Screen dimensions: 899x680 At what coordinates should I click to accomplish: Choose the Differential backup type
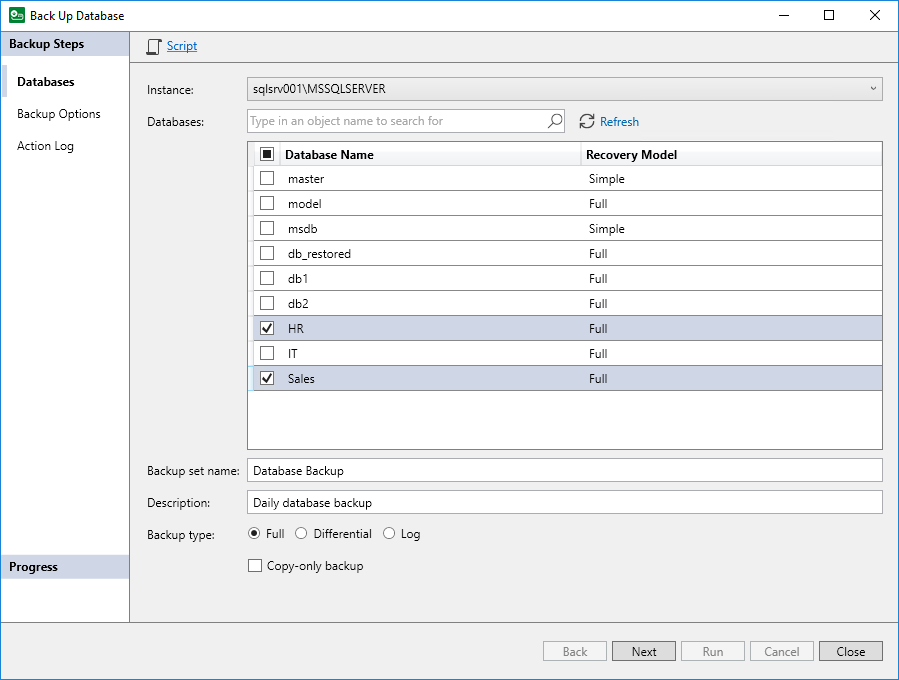point(301,534)
